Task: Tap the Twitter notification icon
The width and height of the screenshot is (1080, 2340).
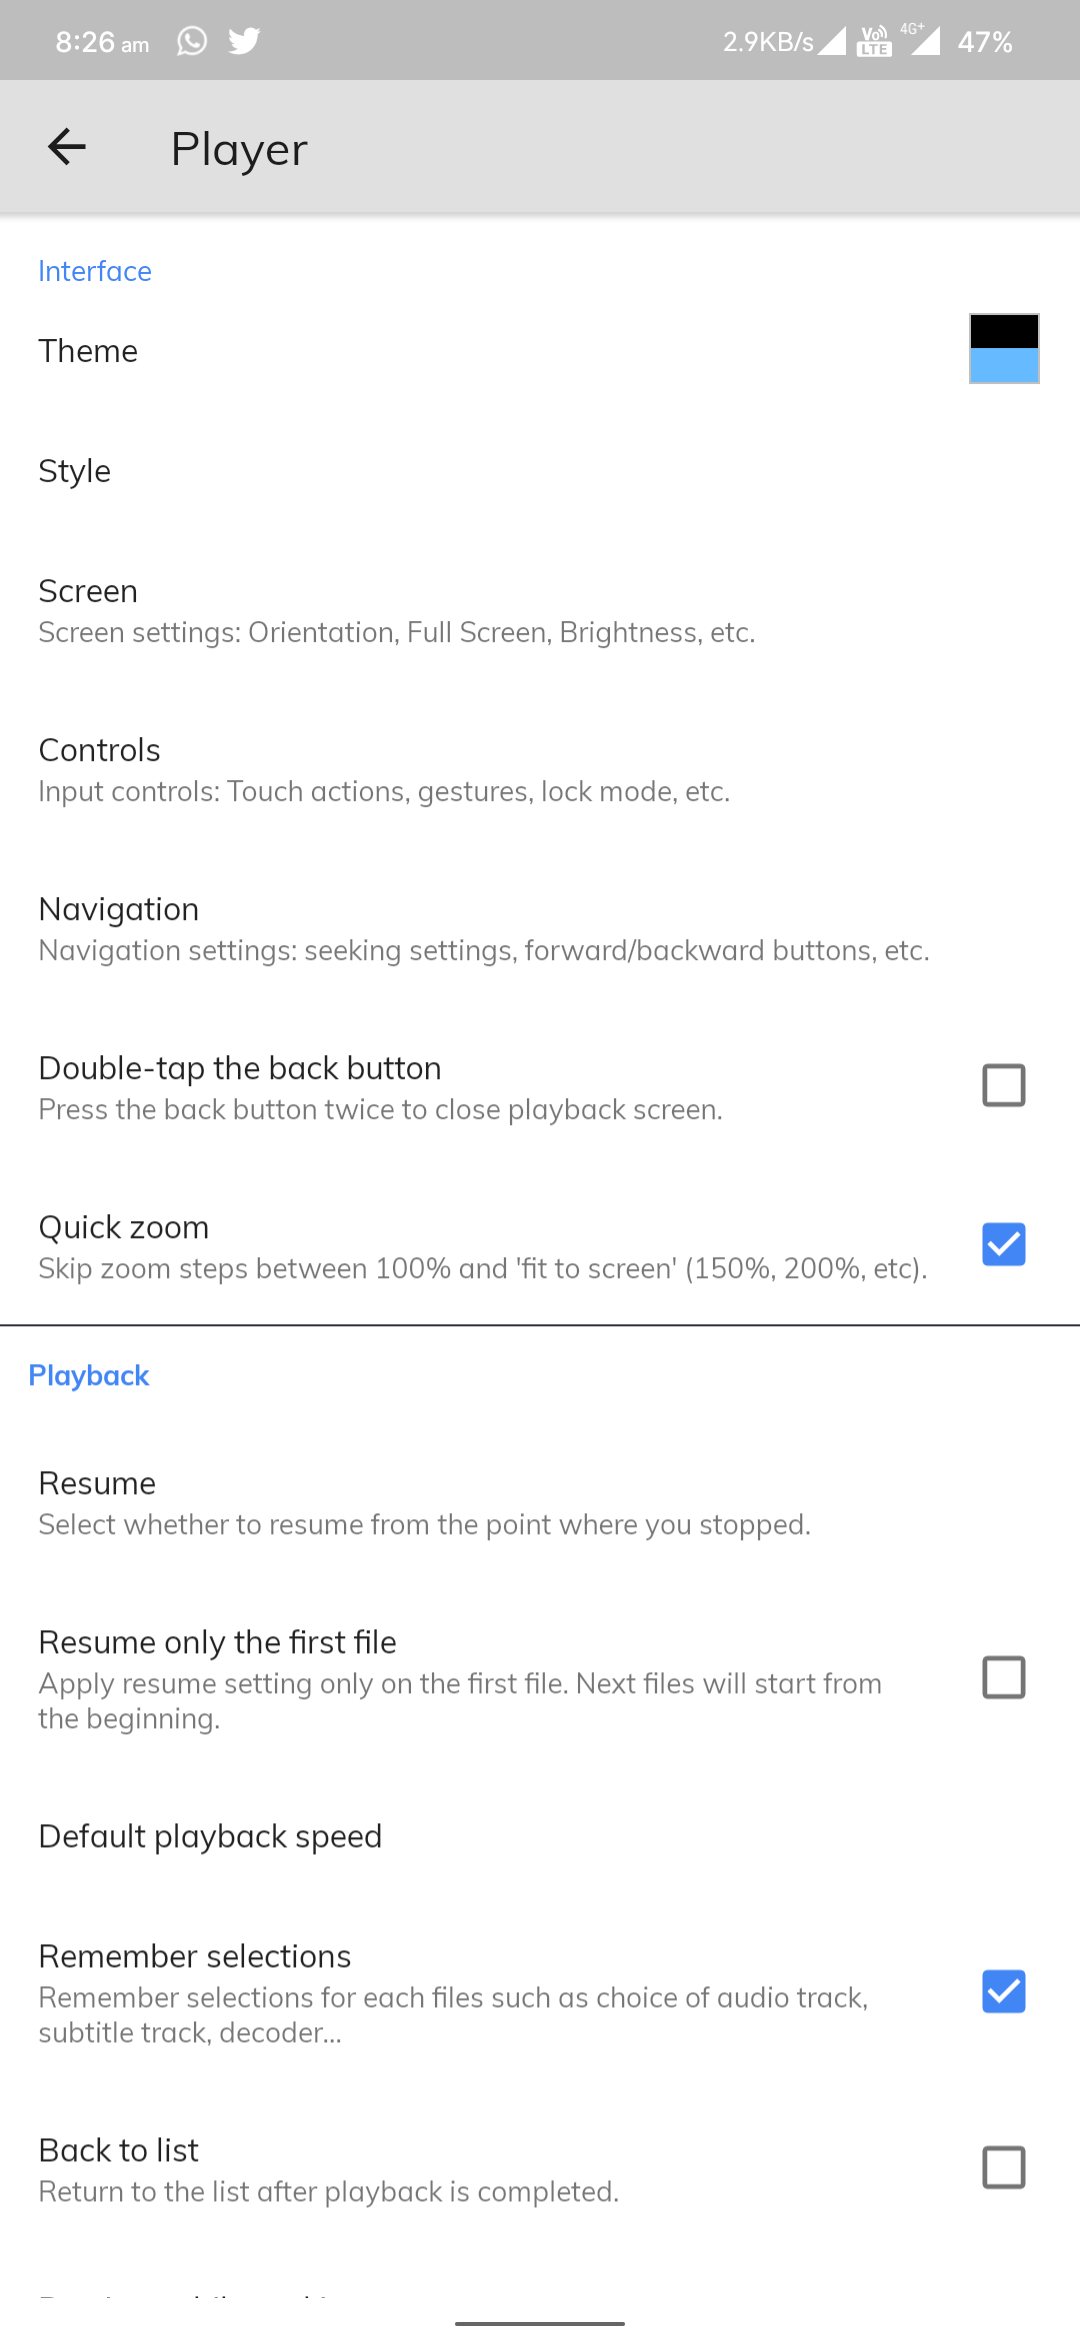Action: 244,41
